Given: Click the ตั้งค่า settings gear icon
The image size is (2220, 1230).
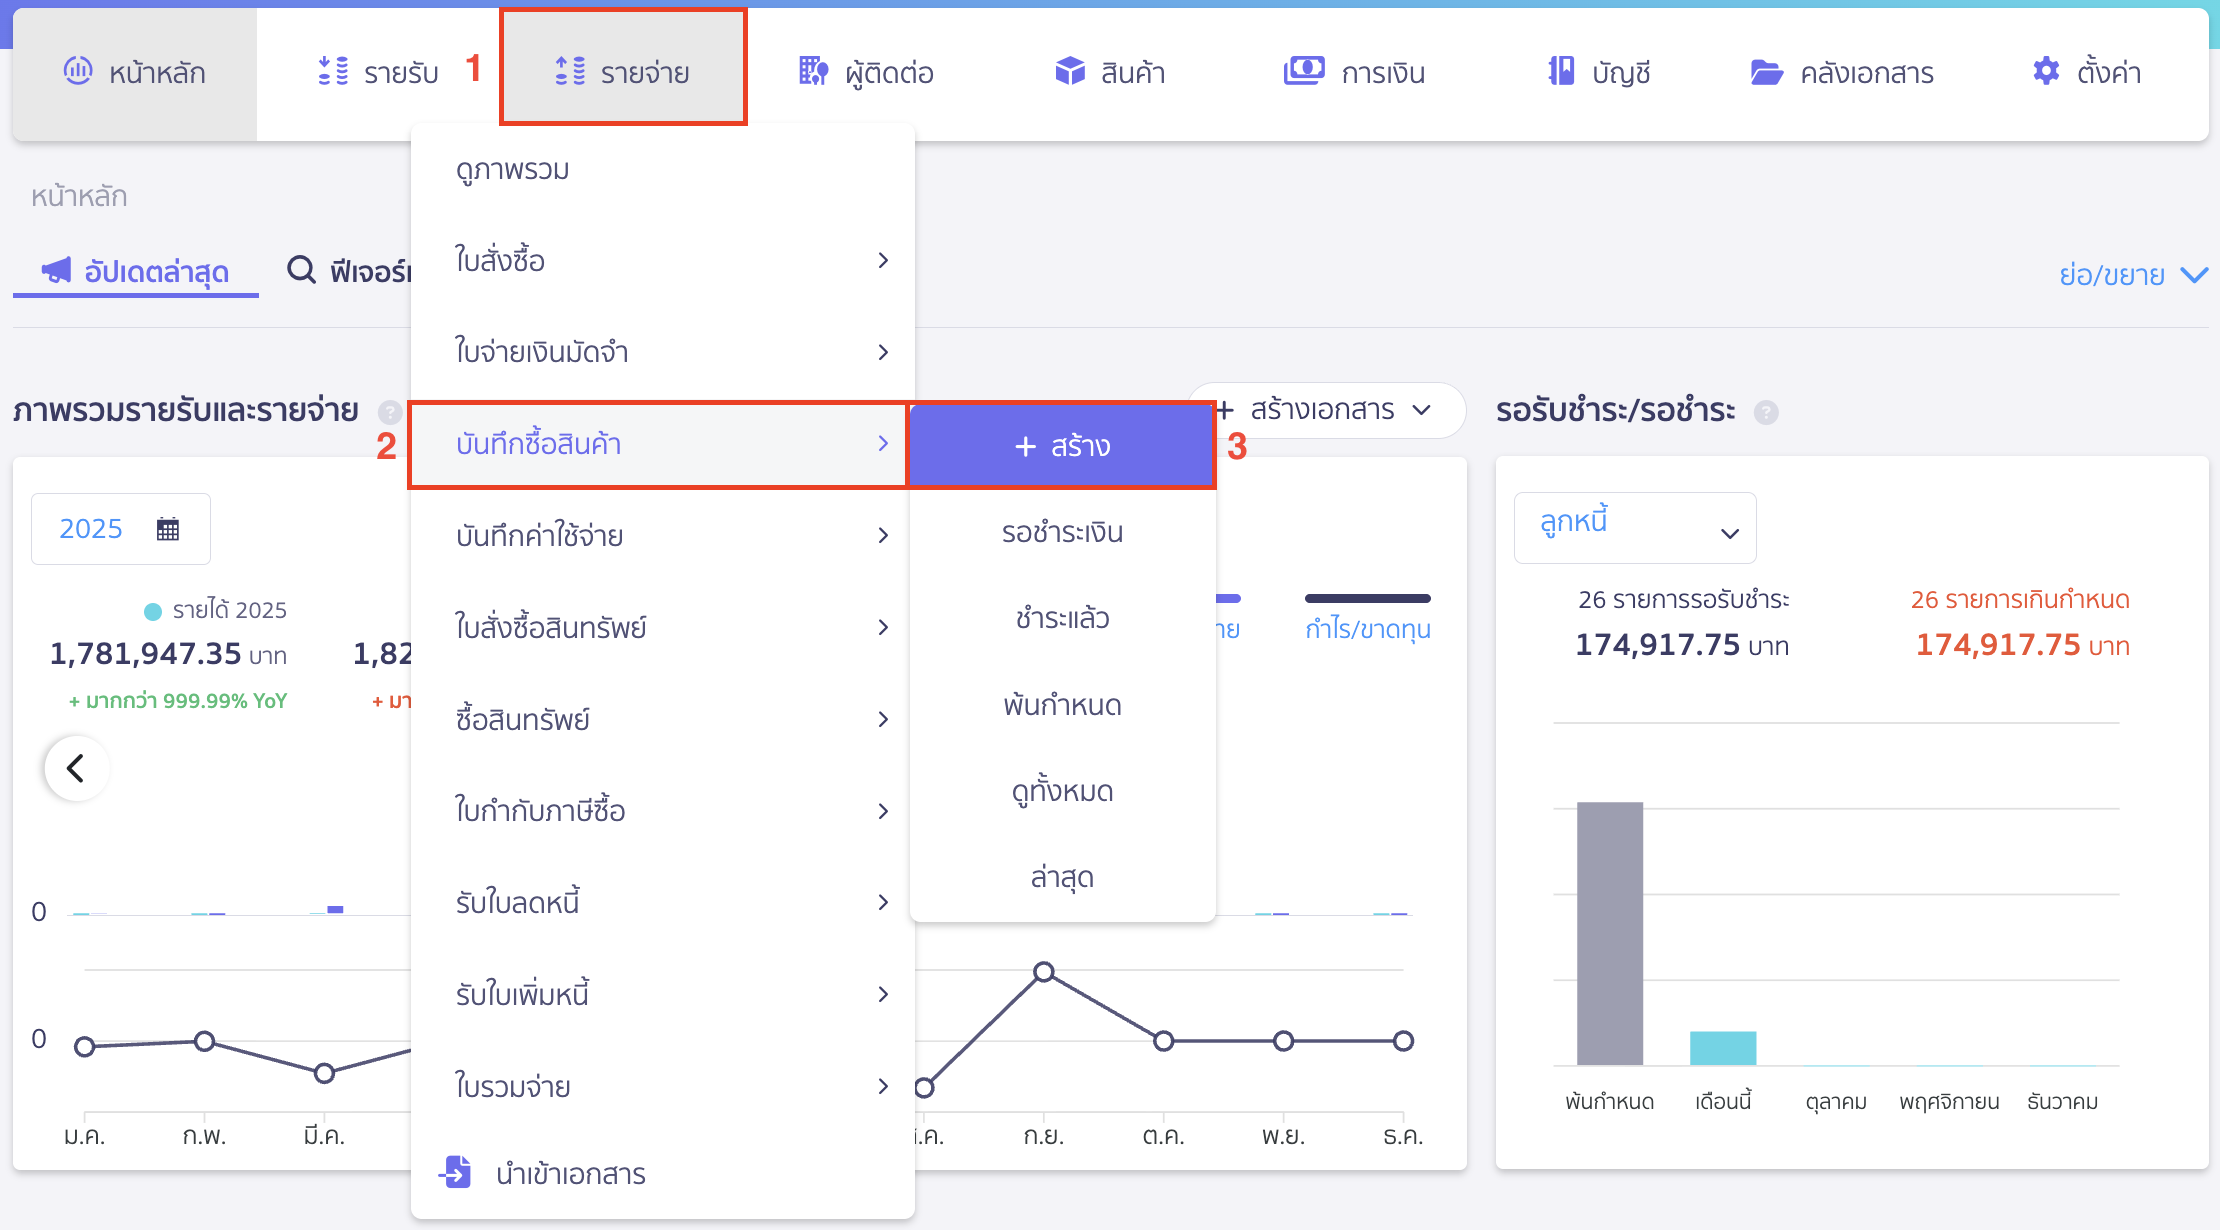Looking at the screenshot, I should pyautogui.click(x=2046, y=71).
